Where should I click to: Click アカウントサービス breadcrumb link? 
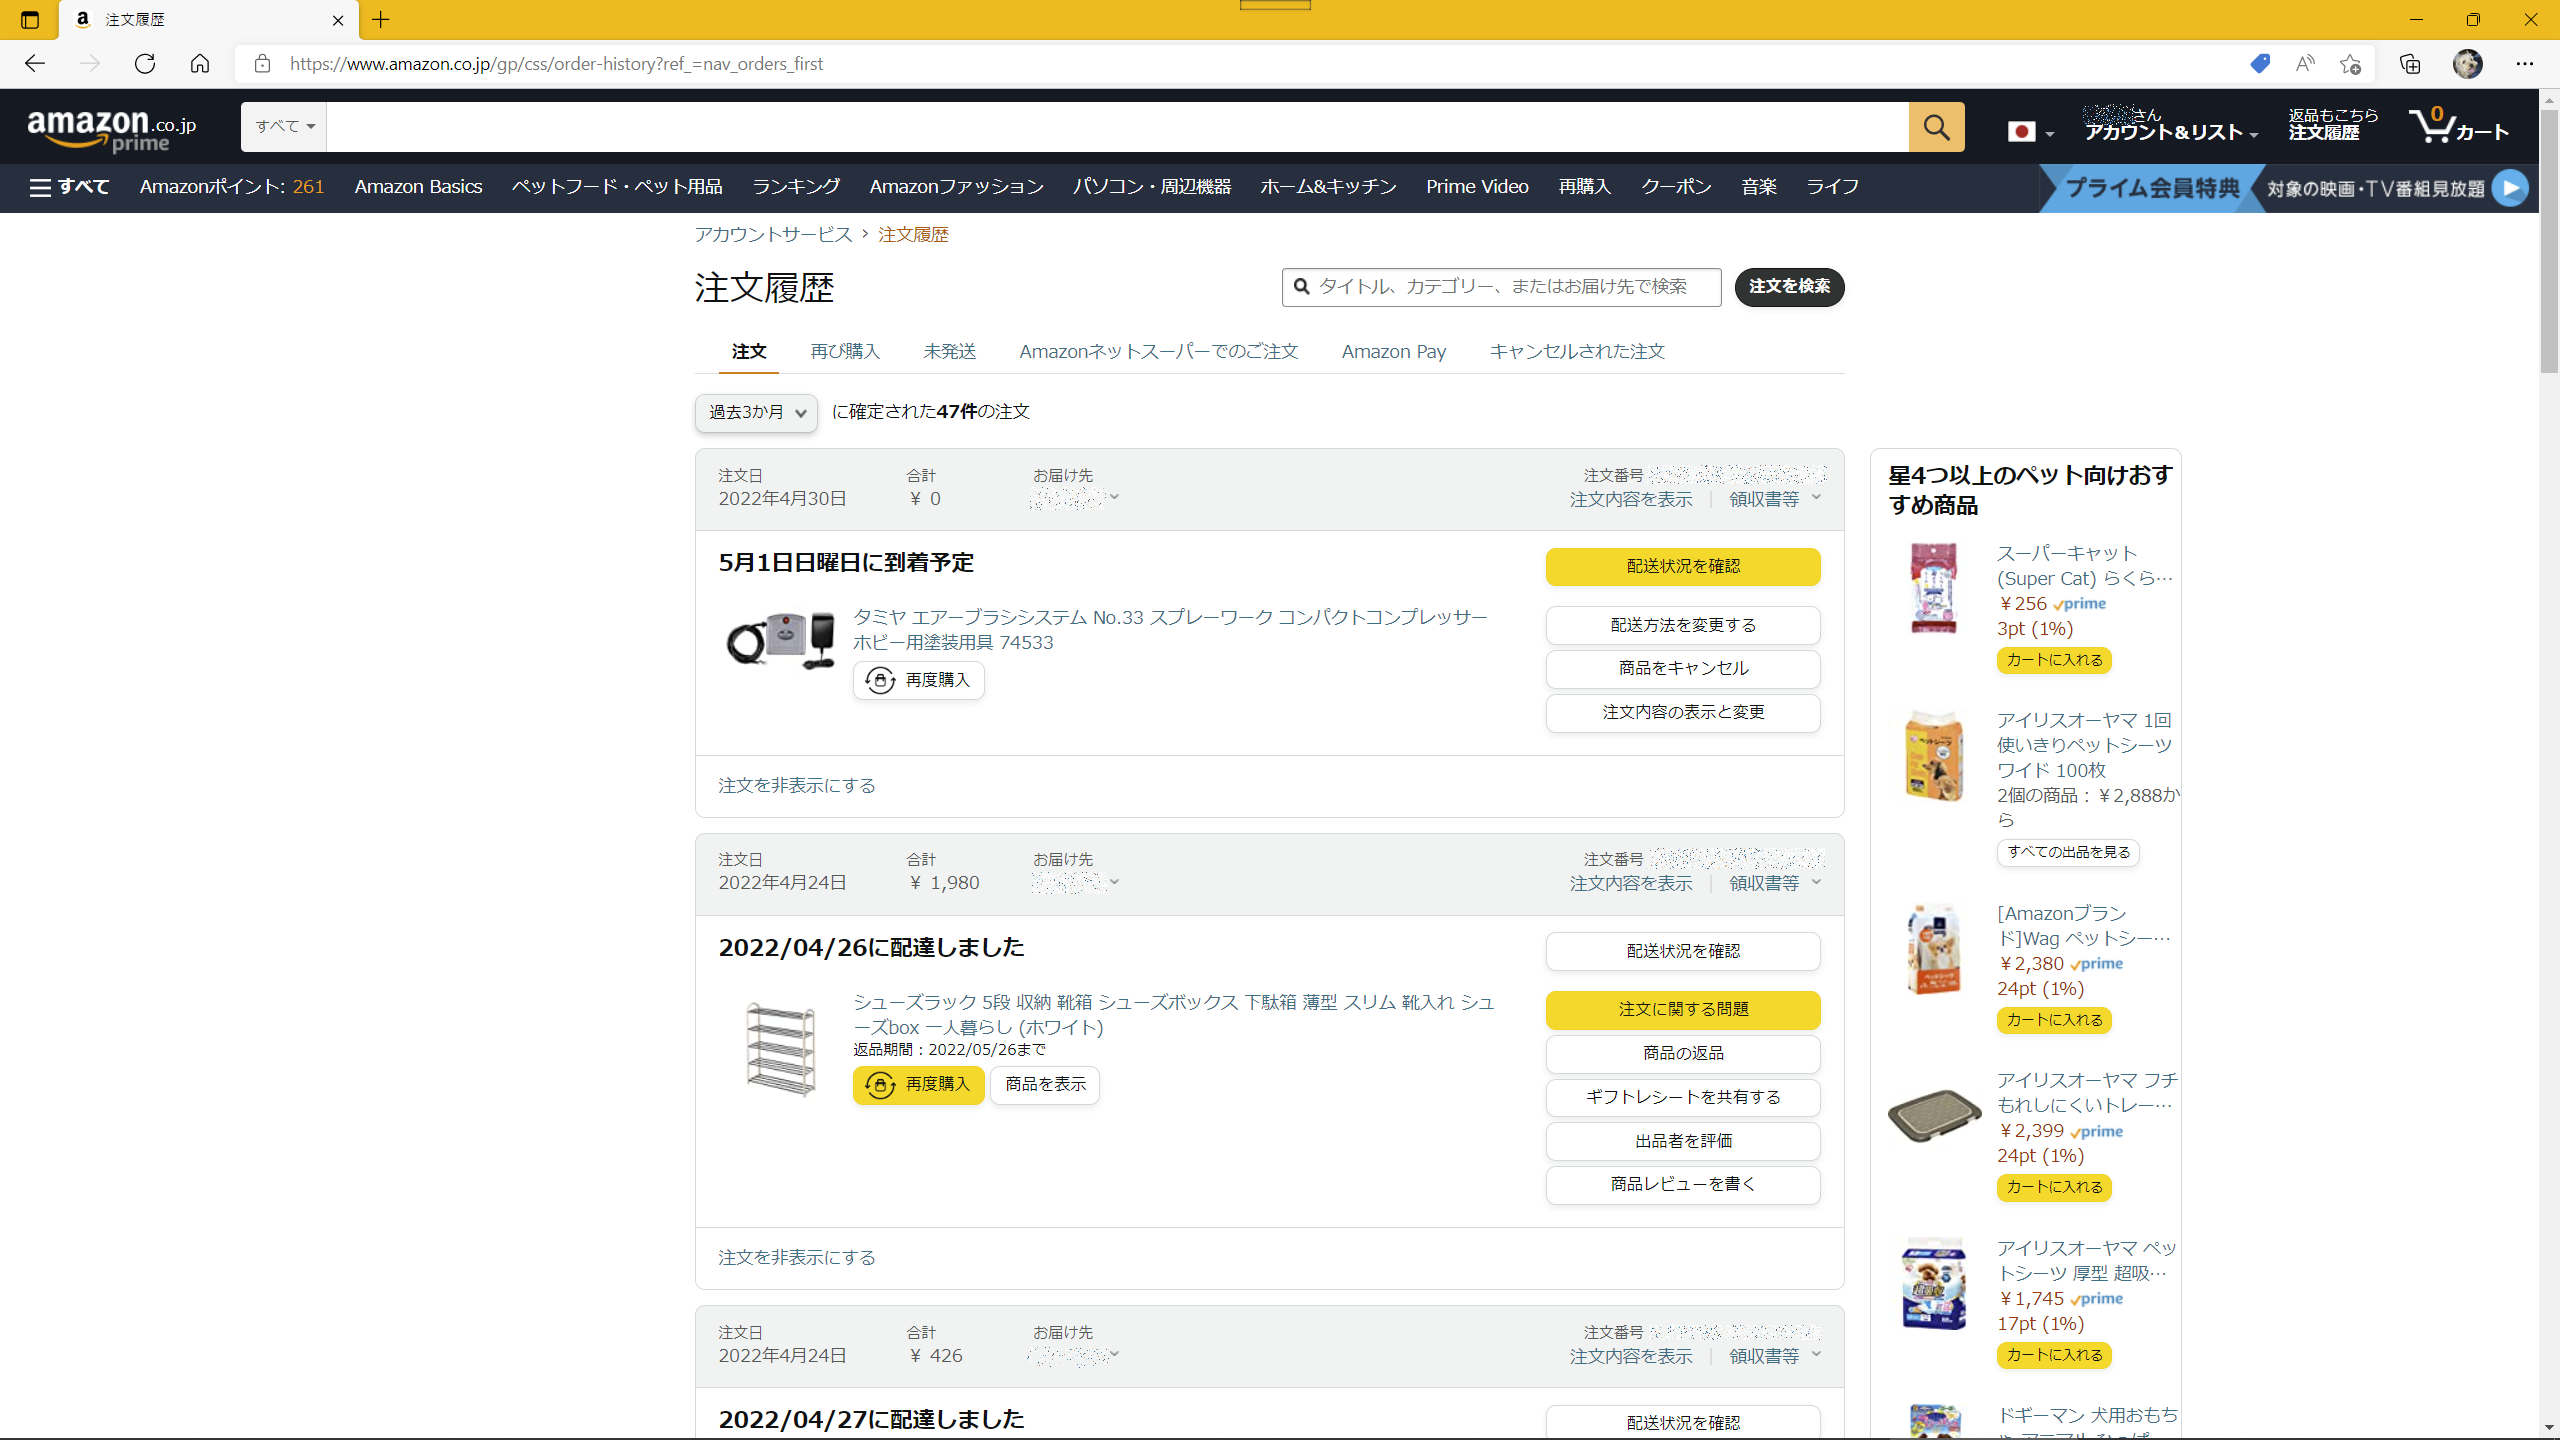(x=773, y=235)
